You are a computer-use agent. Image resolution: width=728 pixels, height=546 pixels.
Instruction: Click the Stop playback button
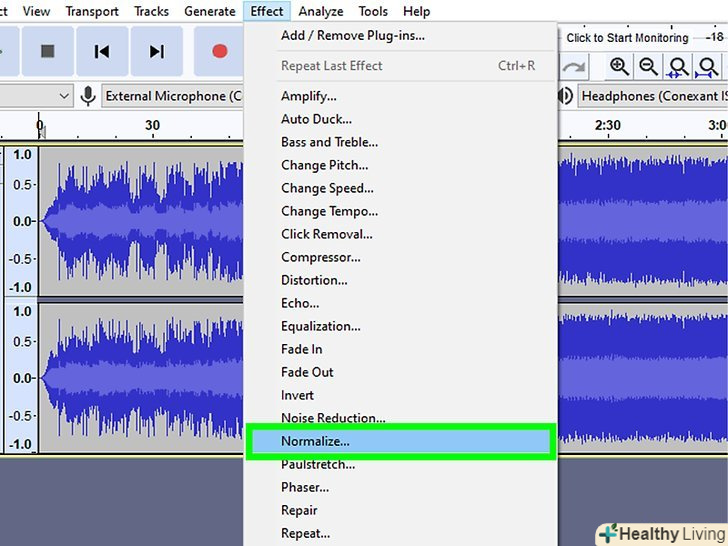(x=47, y=51)
